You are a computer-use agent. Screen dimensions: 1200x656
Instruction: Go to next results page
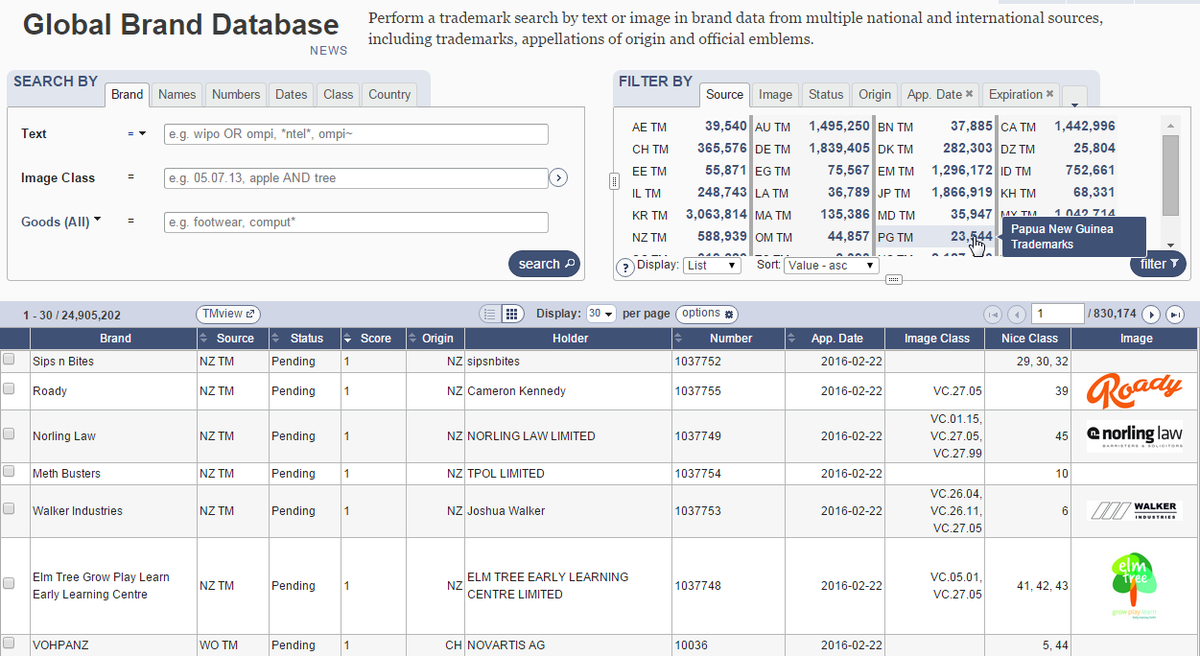1151,314
